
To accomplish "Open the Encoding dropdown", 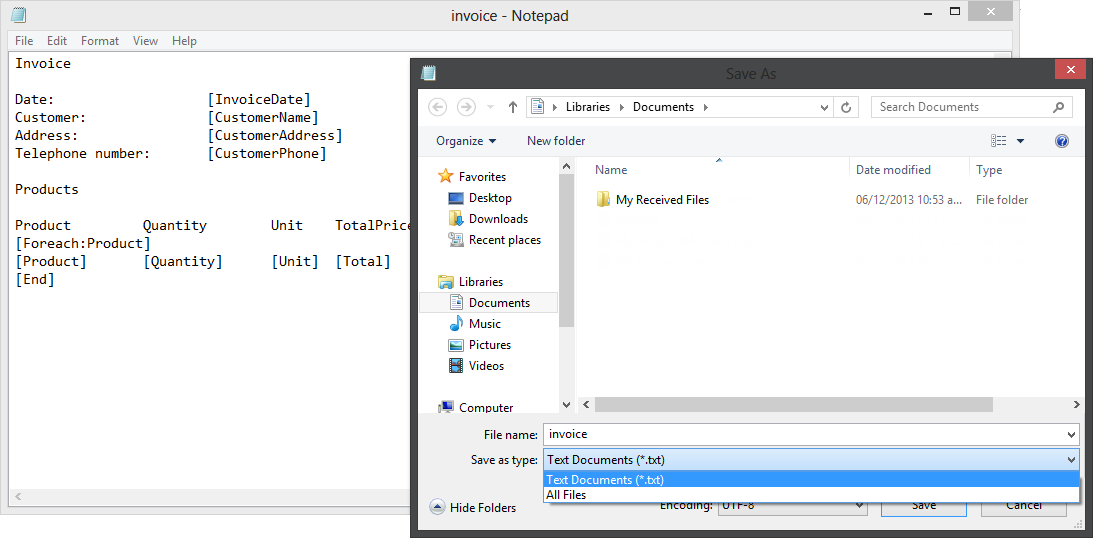I will coord(793,508).
